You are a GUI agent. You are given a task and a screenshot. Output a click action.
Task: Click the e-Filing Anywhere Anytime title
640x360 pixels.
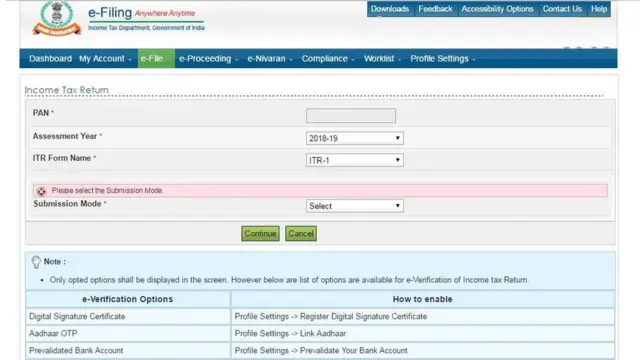point(142,13)
